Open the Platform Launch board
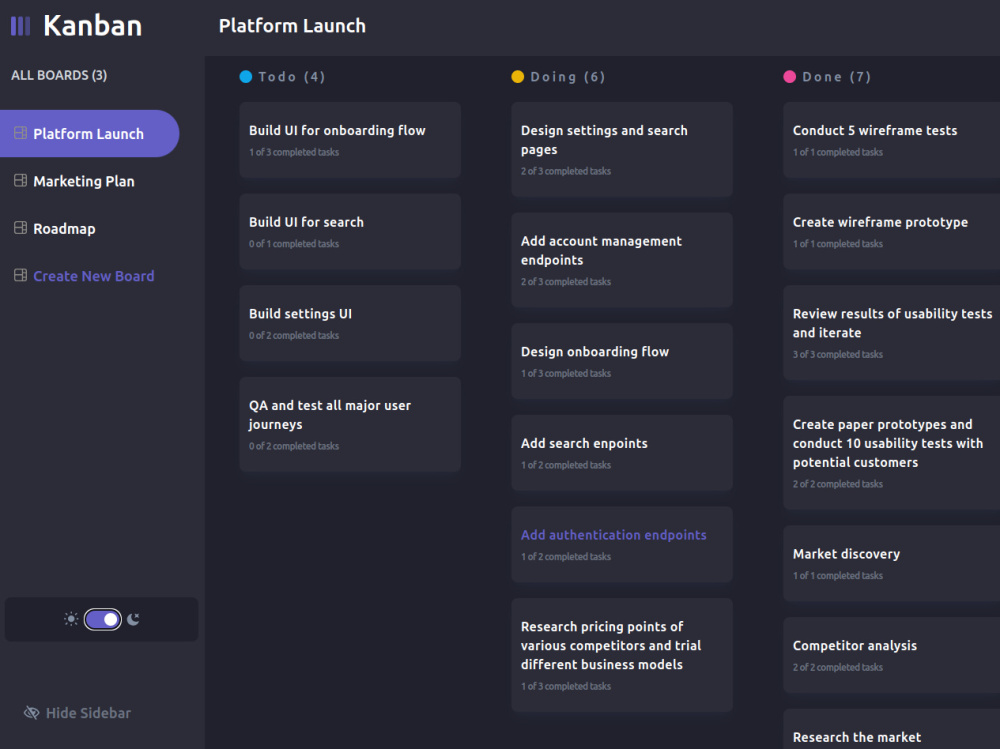1000x749 pixels. (x=89, y=133)
